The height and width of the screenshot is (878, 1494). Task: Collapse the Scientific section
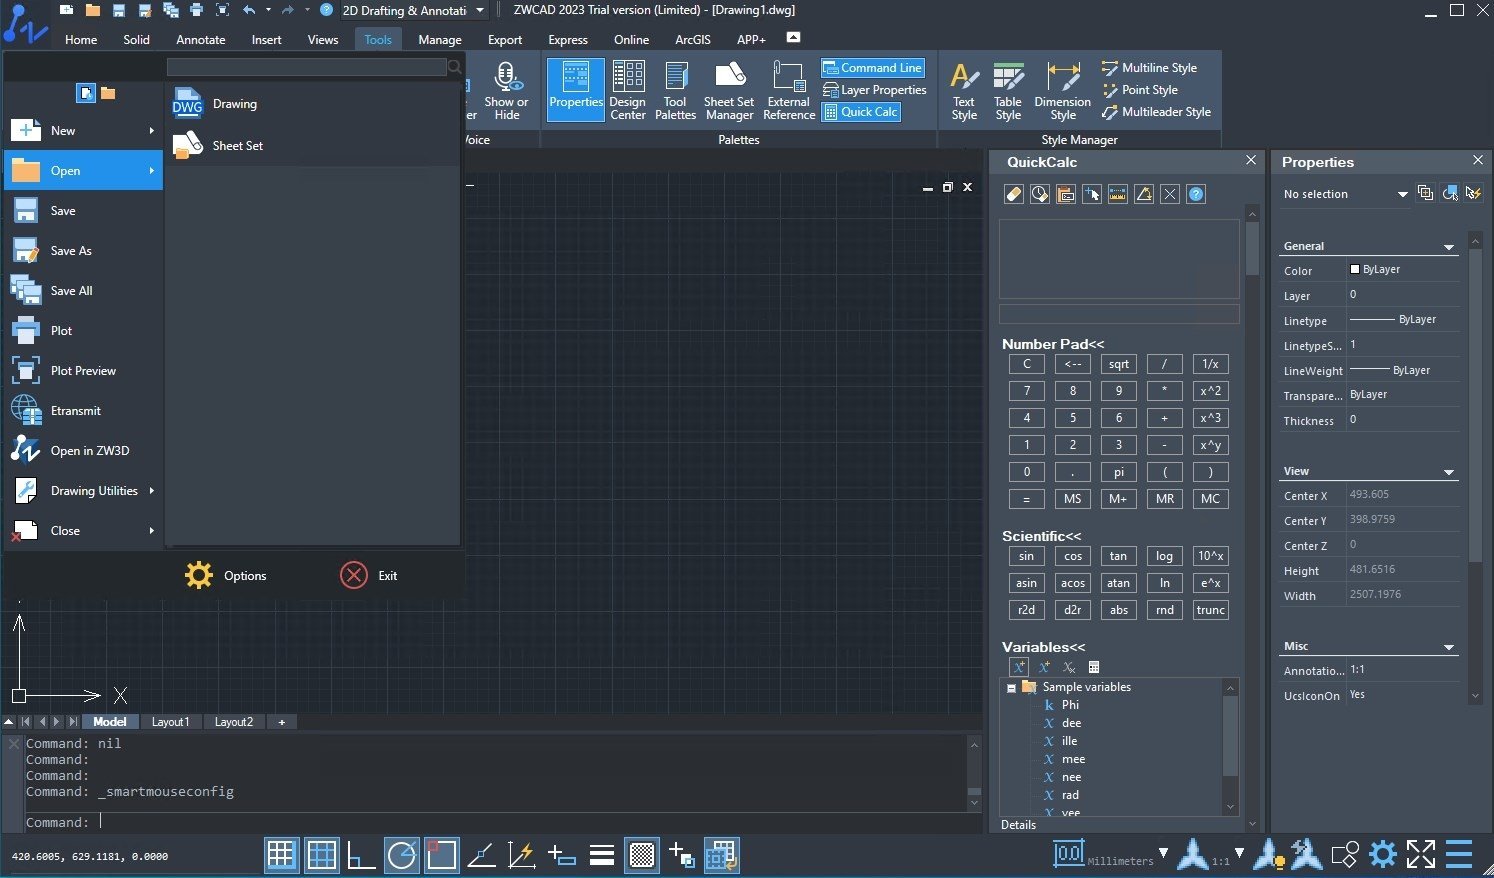pos(1041,536)
